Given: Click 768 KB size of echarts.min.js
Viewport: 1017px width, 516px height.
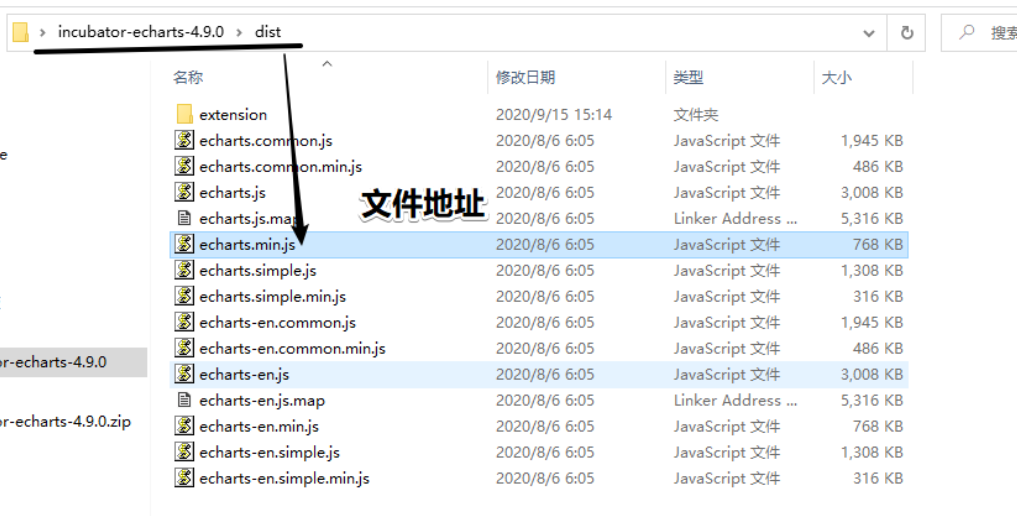Looking at the screenshot, I should point(877,244).
